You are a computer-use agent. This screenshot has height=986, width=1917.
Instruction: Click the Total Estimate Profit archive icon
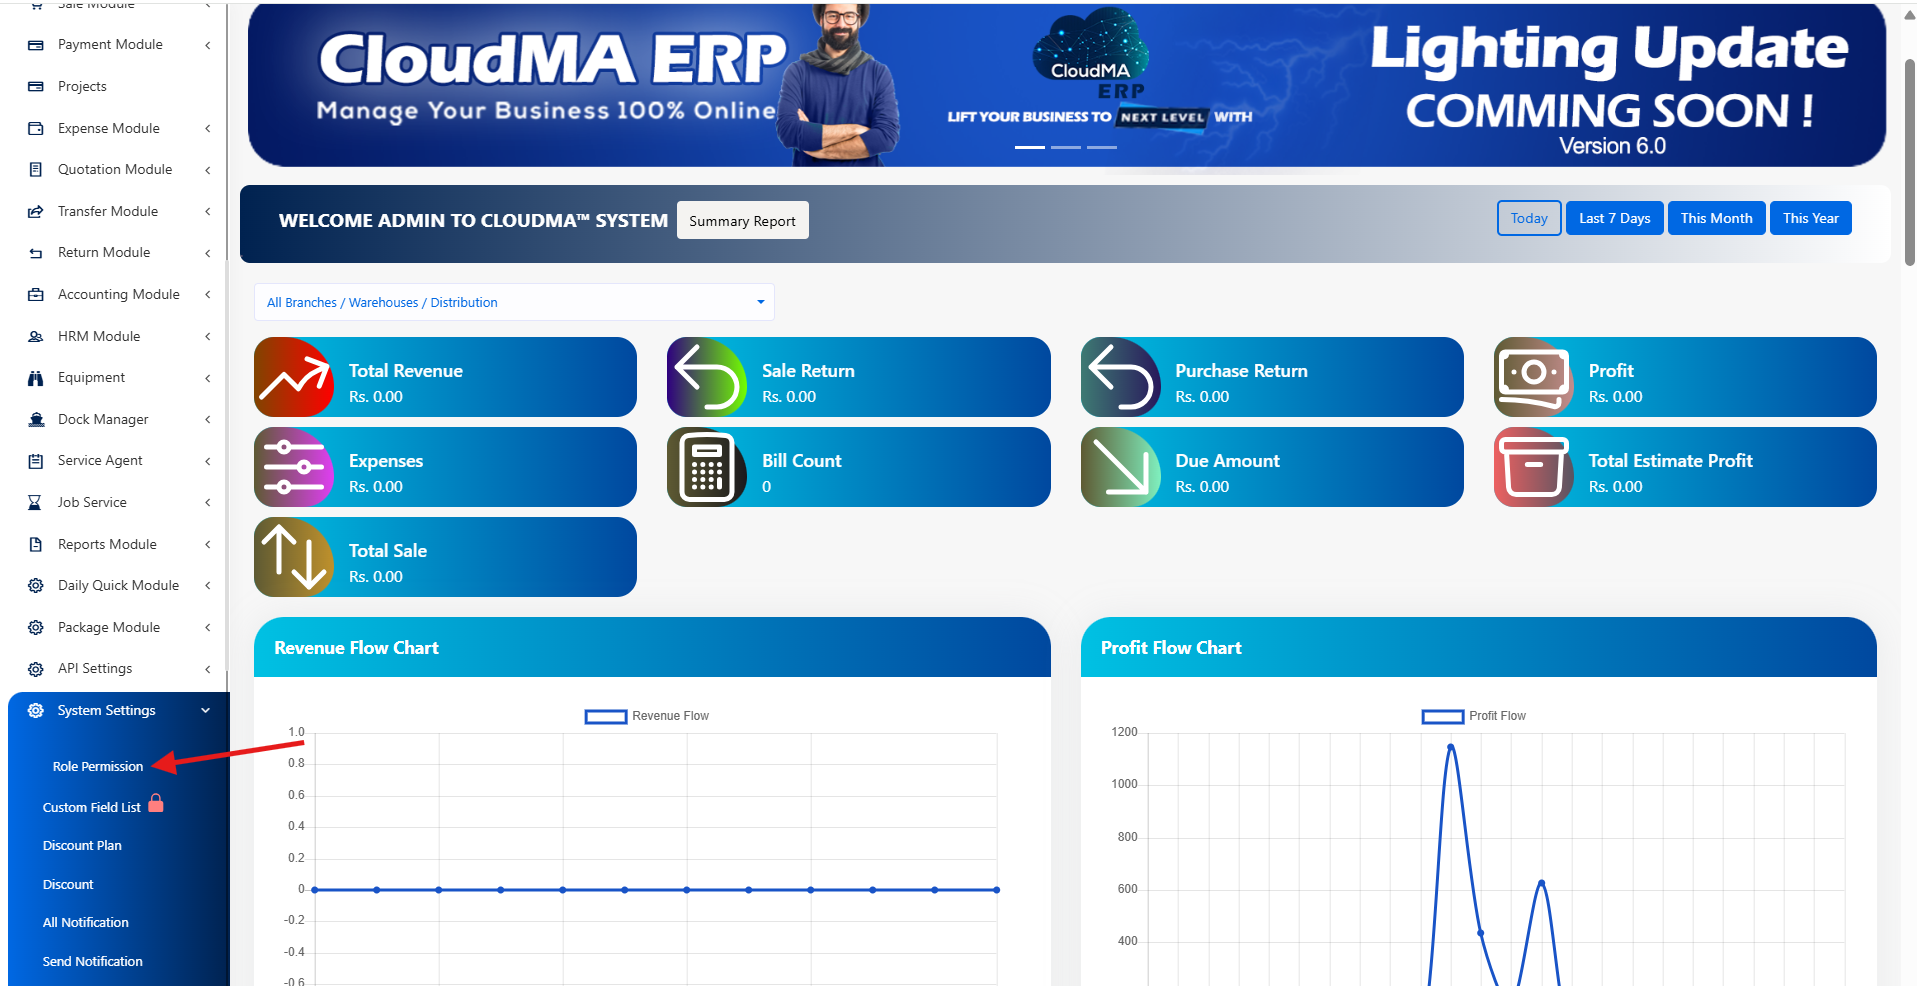pos(1534,467)
